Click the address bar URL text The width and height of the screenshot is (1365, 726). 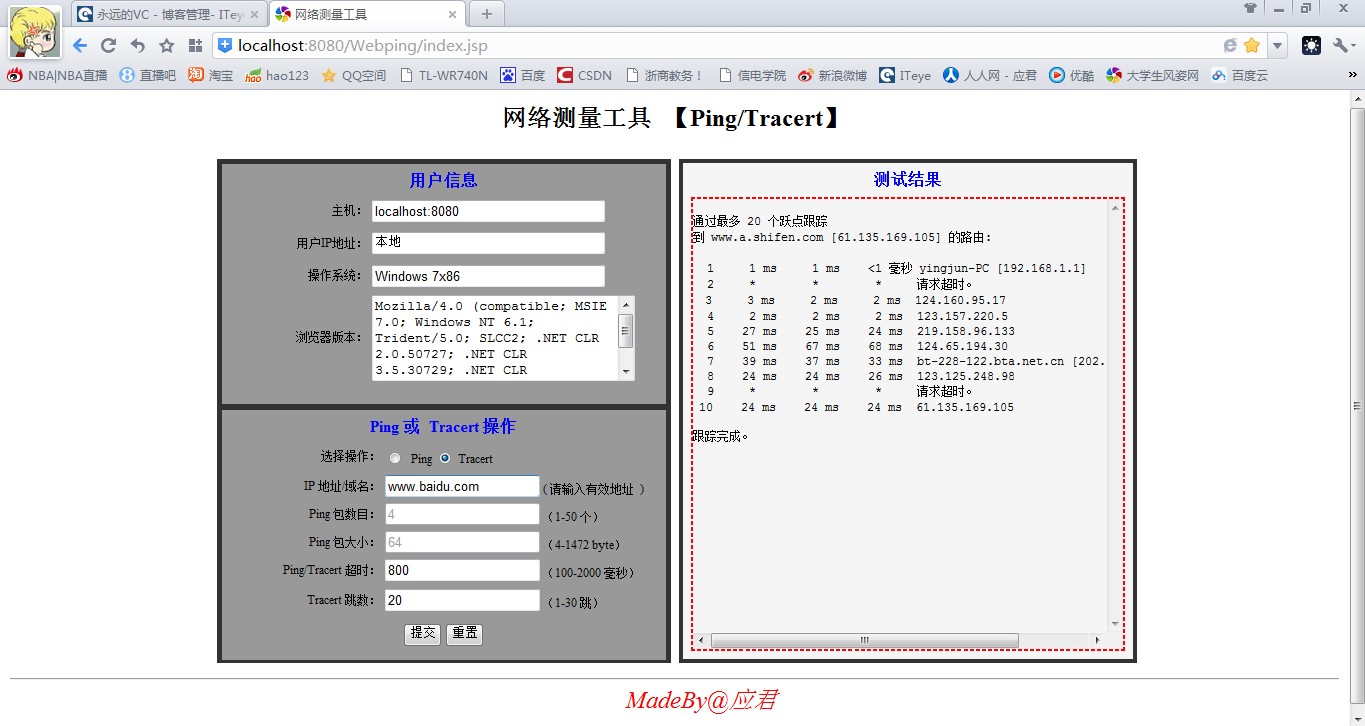coord(363,45)
